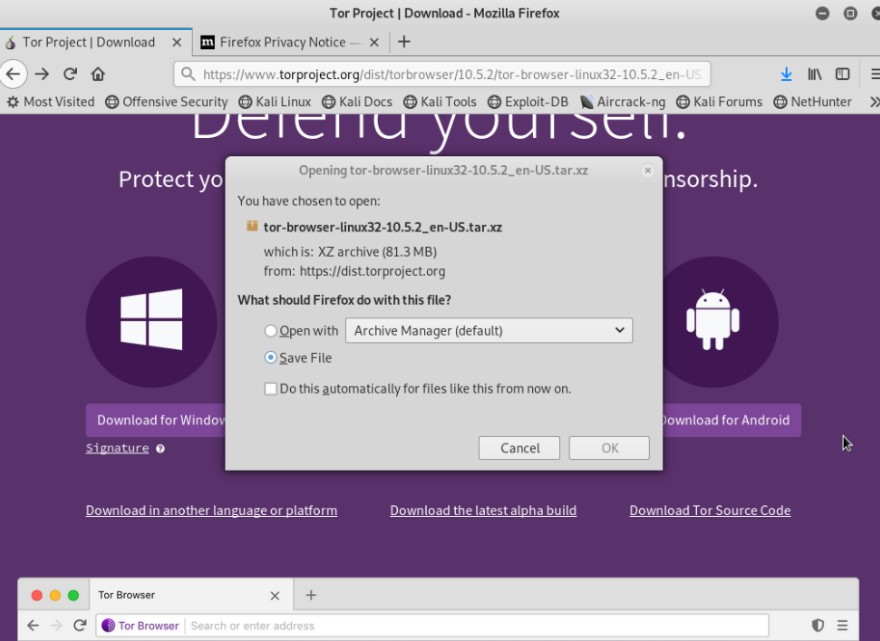Open the Offensive Security bookmark
The width and height of the screenshot is (880, 641).
click(x=167, y=102)
